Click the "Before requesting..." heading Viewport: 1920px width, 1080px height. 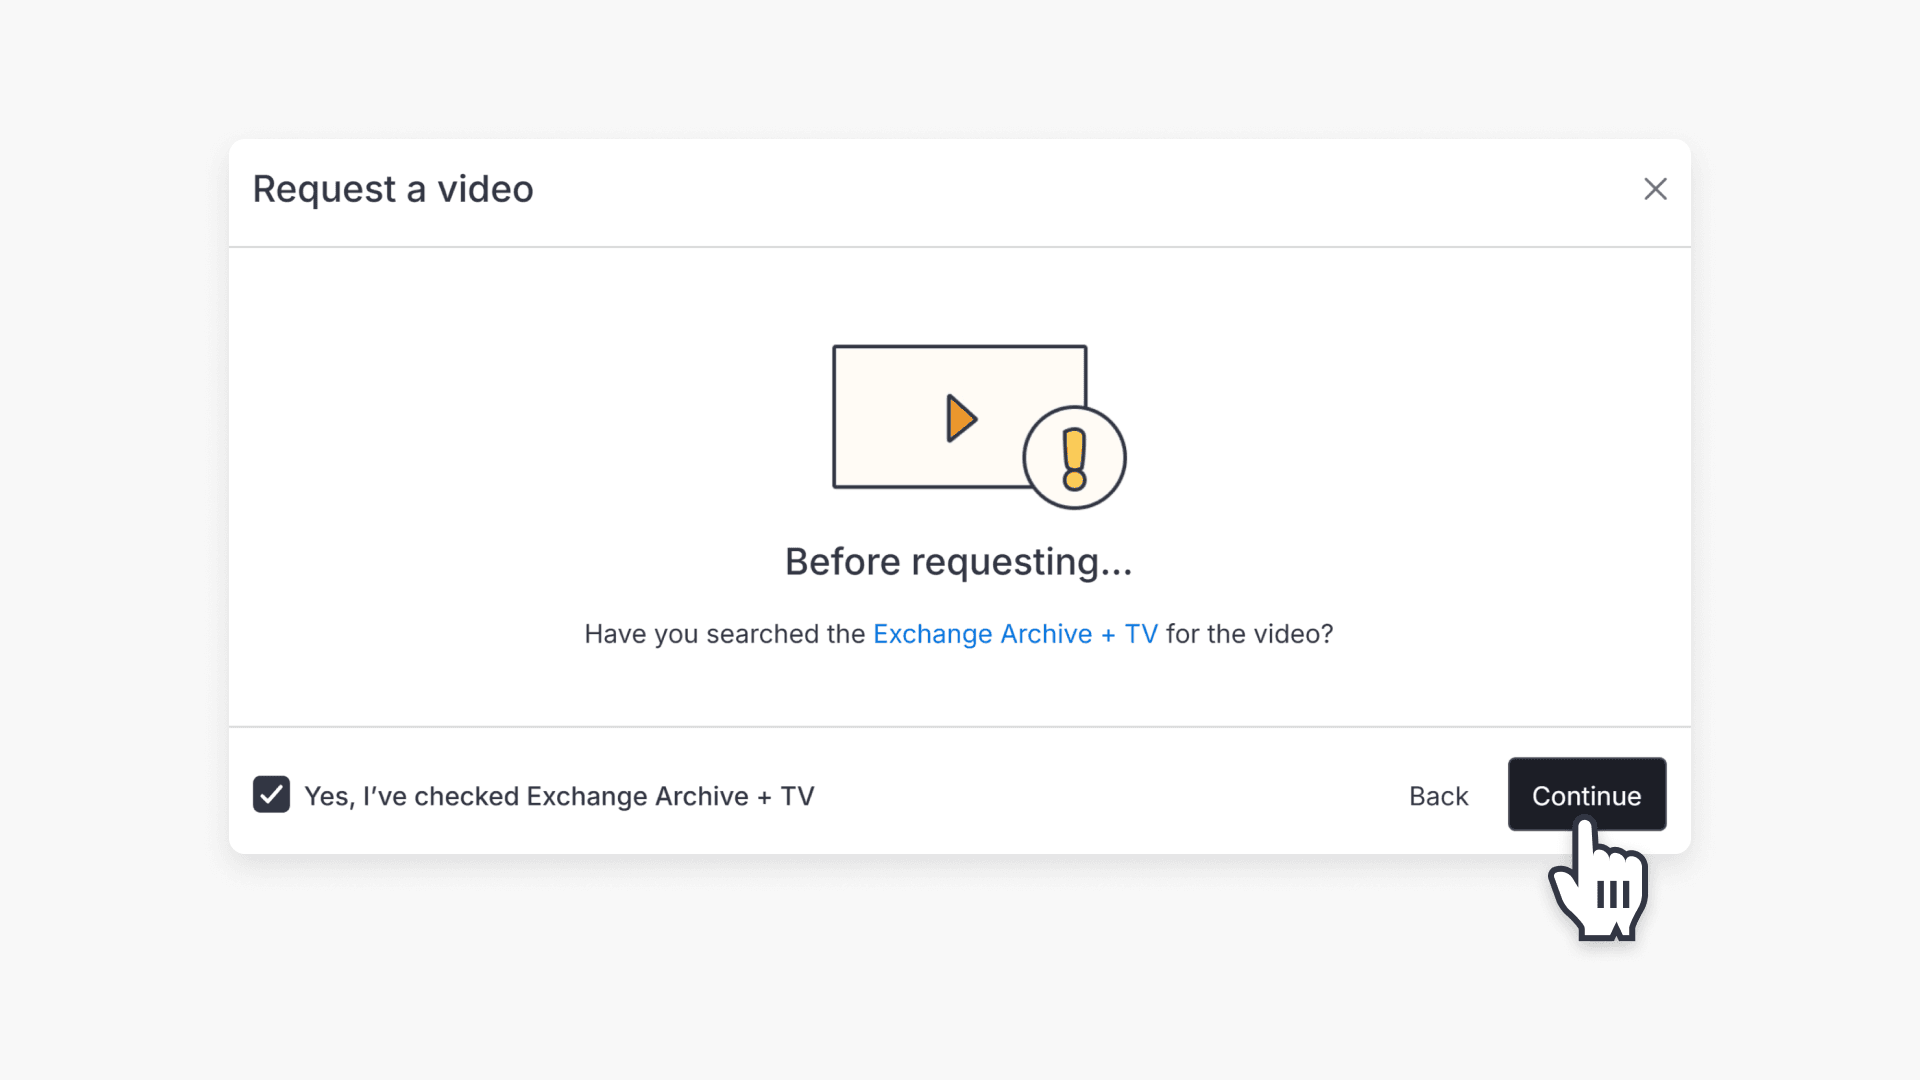(x=958, y=562)
